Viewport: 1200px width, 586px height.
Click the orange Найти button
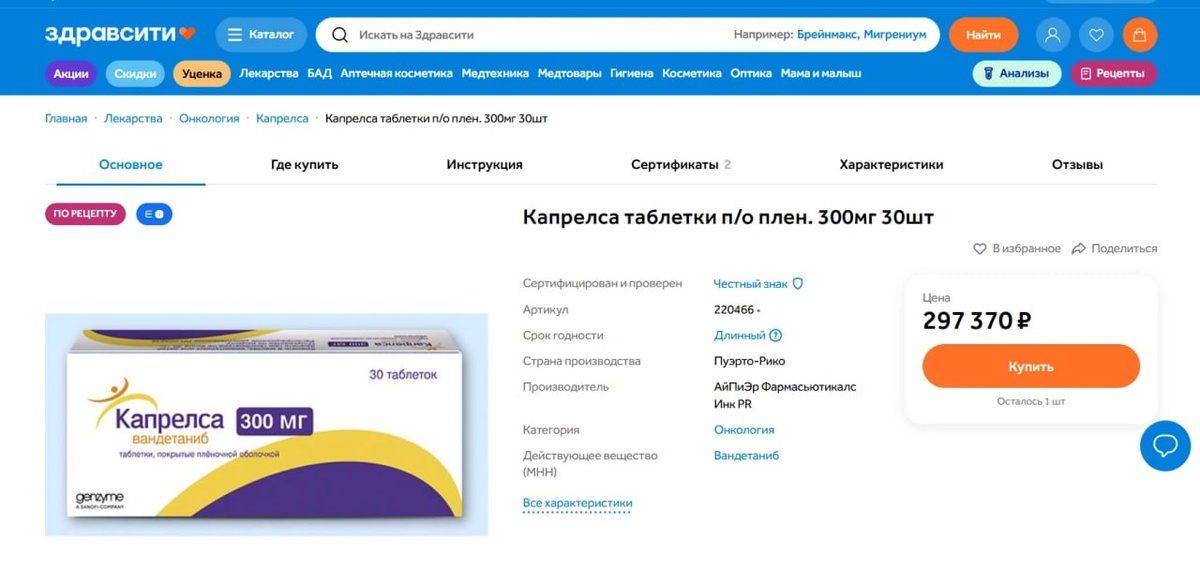click(983, 35)
